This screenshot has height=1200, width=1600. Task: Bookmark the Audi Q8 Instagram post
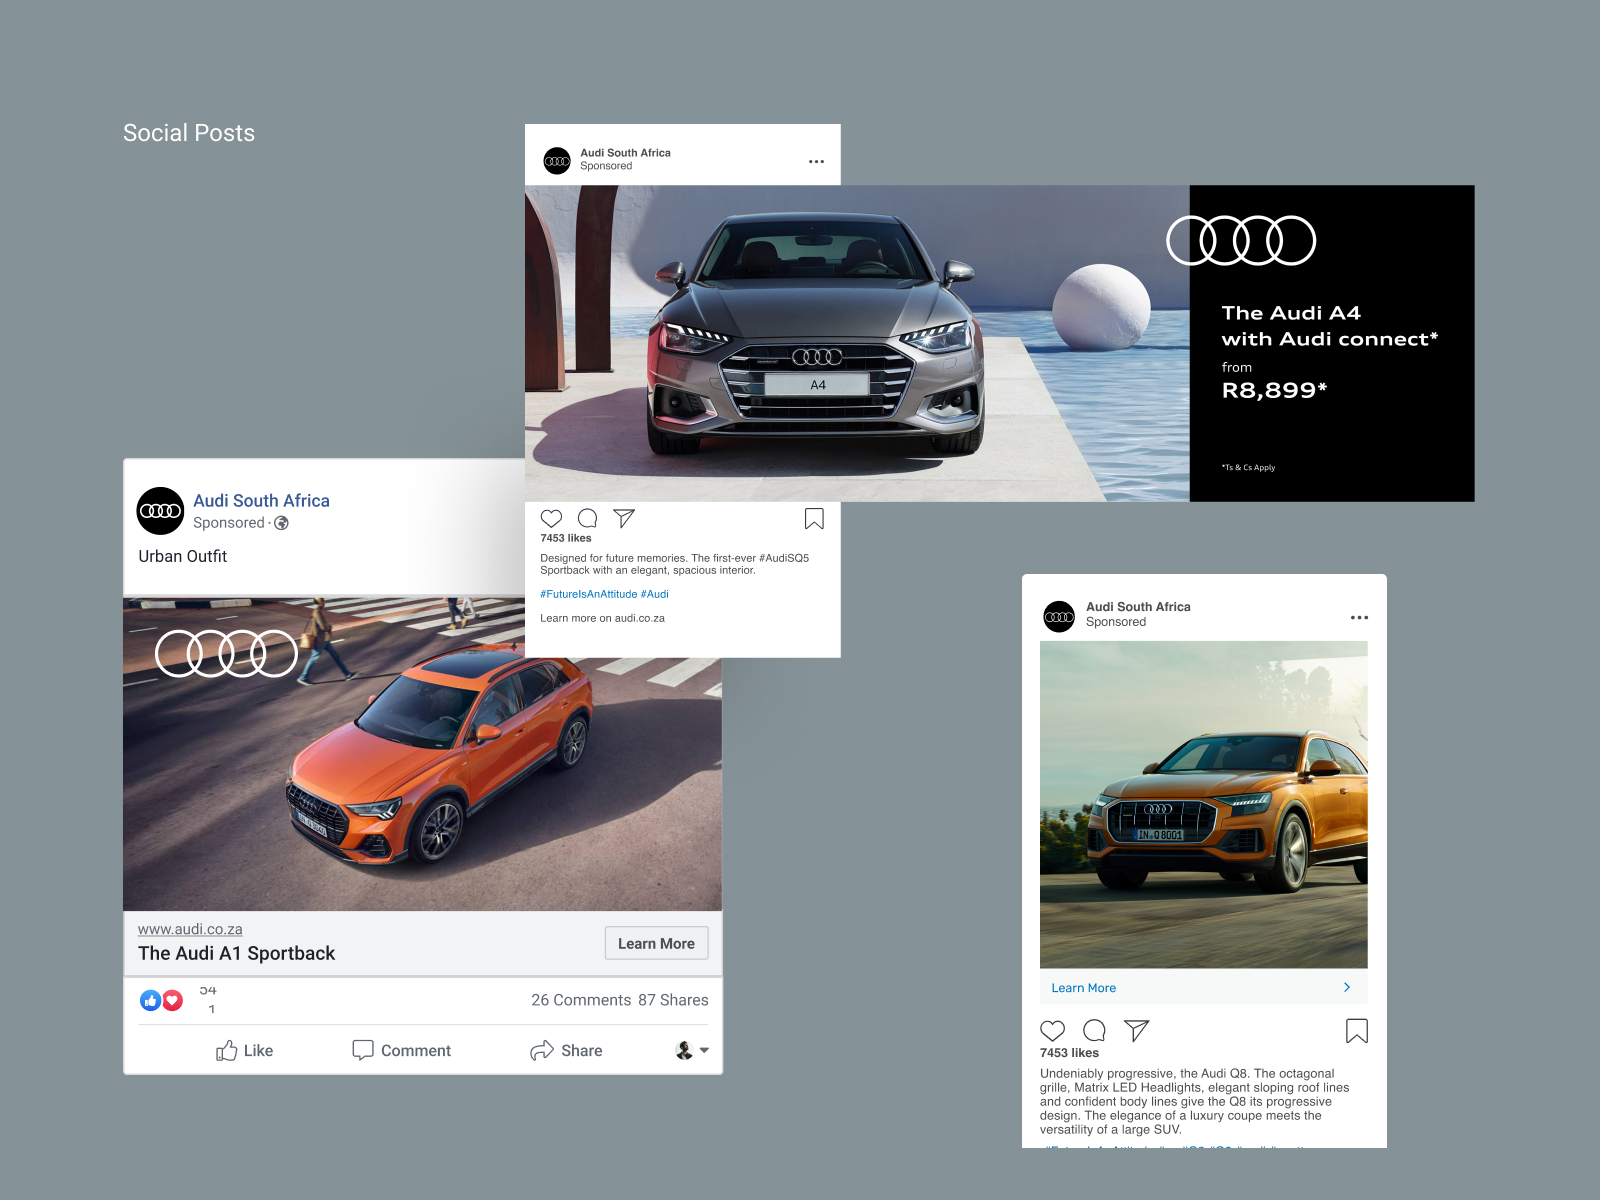(x=1357, y=1031)
